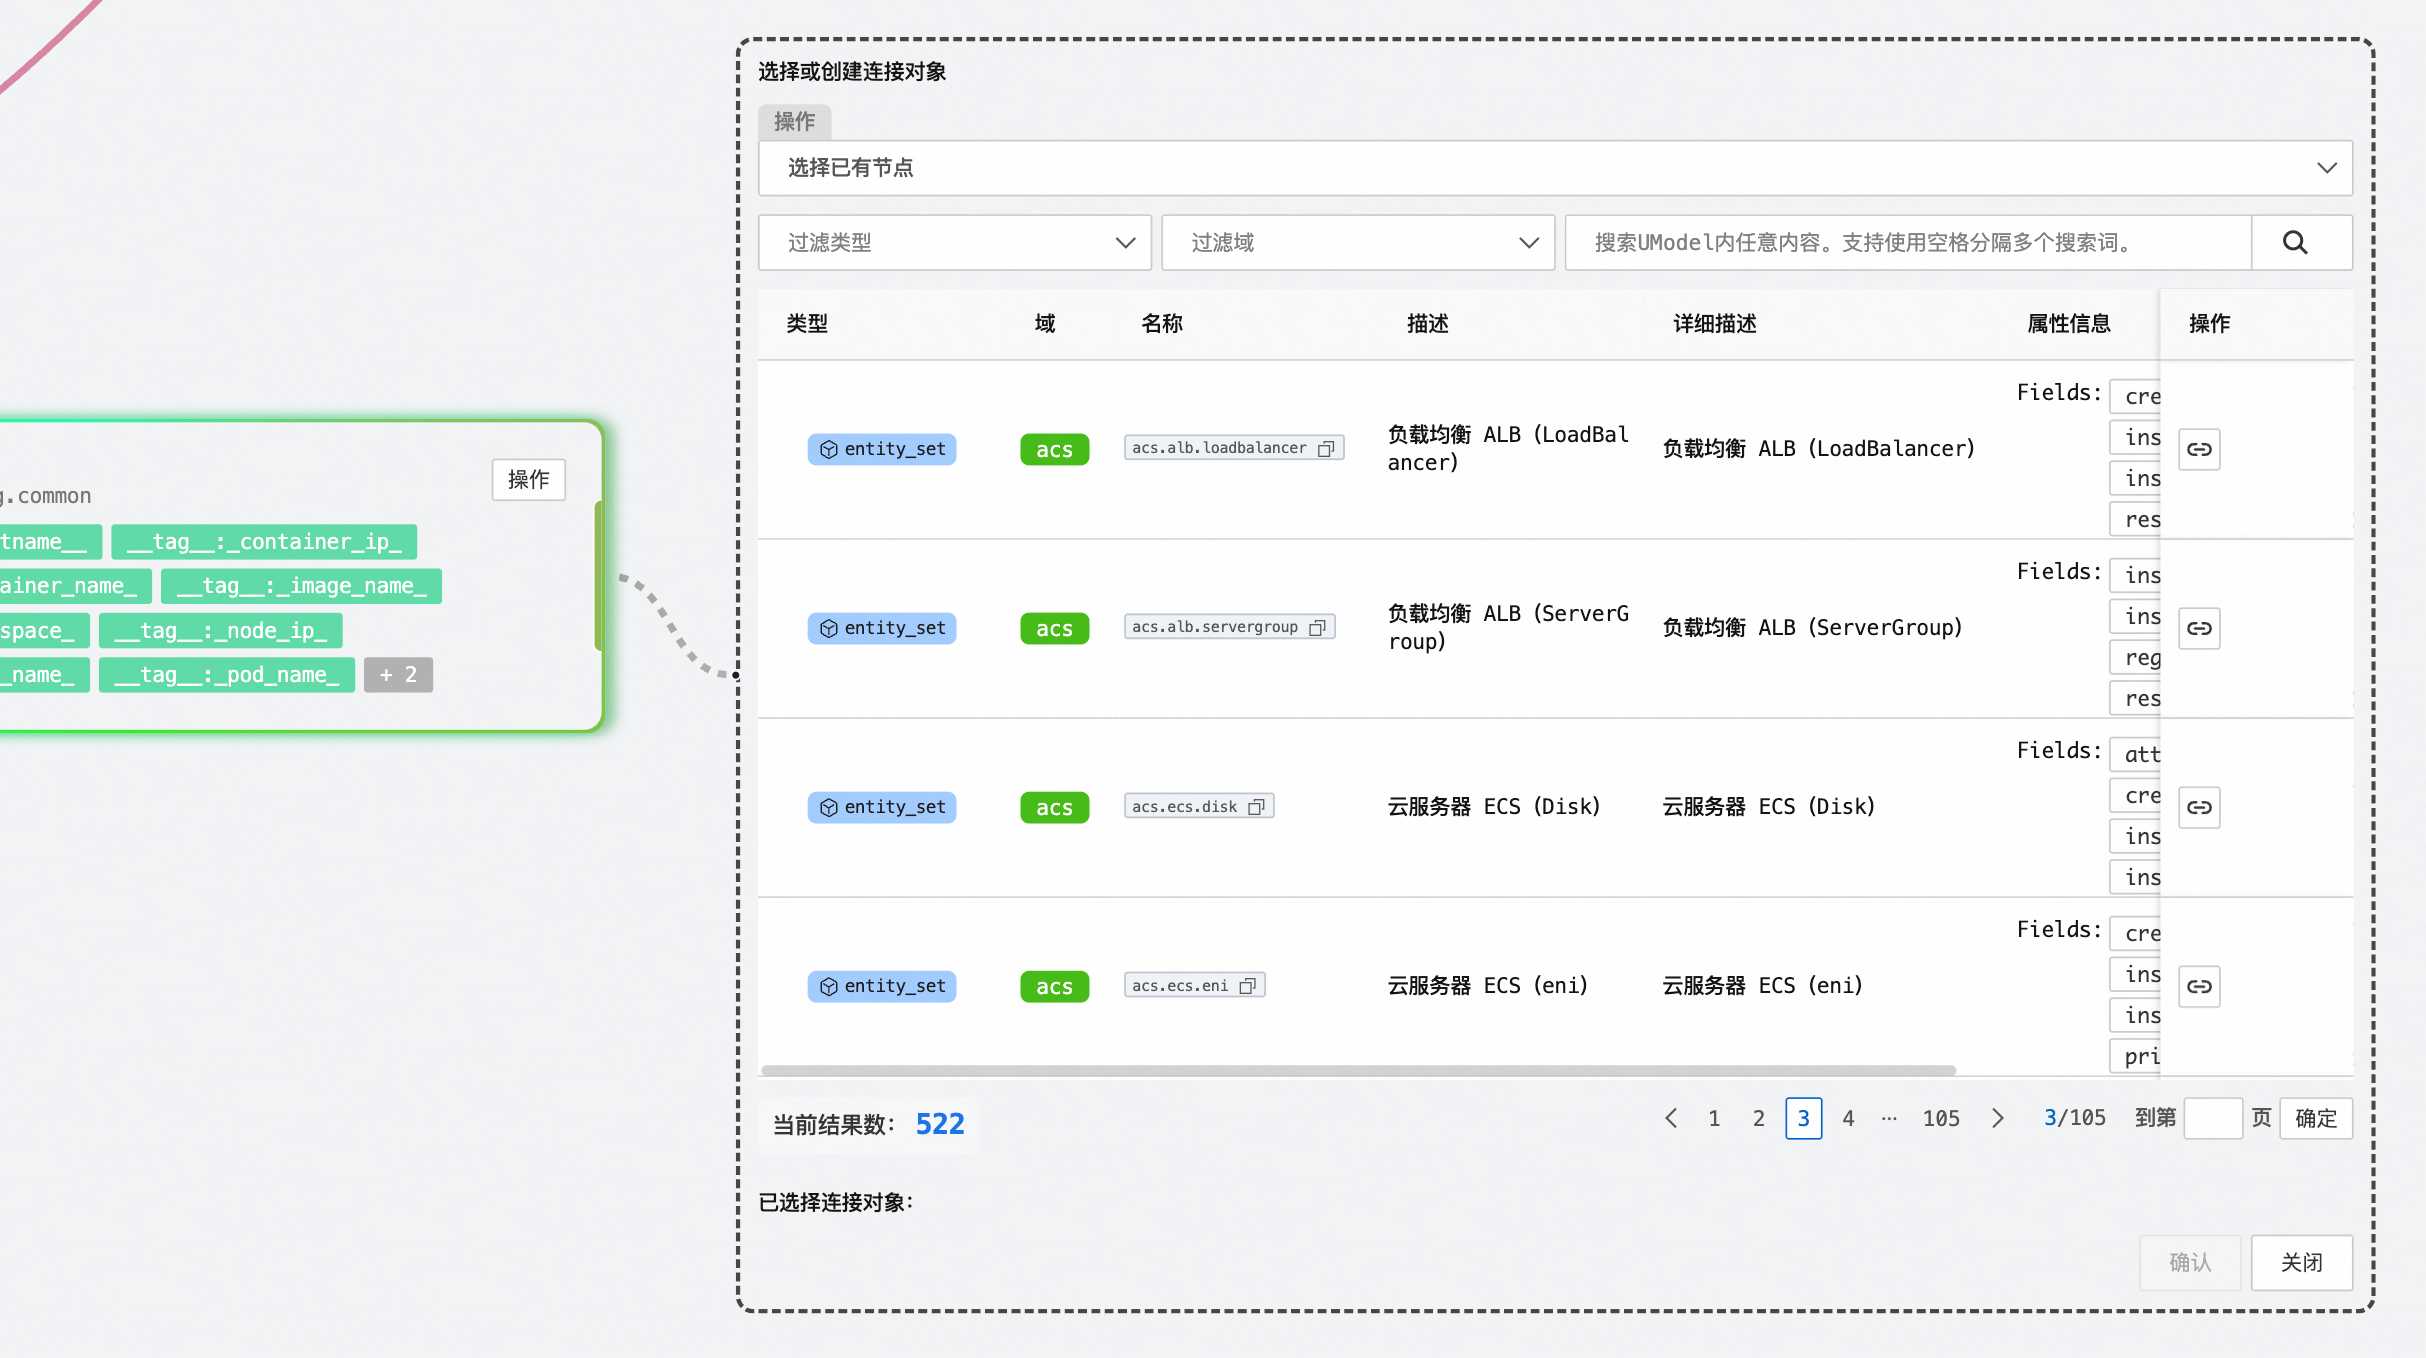This screenshot has height=1358, width=2426.
Task: Click the 详细描述 column header
Action: [1715, 323]
